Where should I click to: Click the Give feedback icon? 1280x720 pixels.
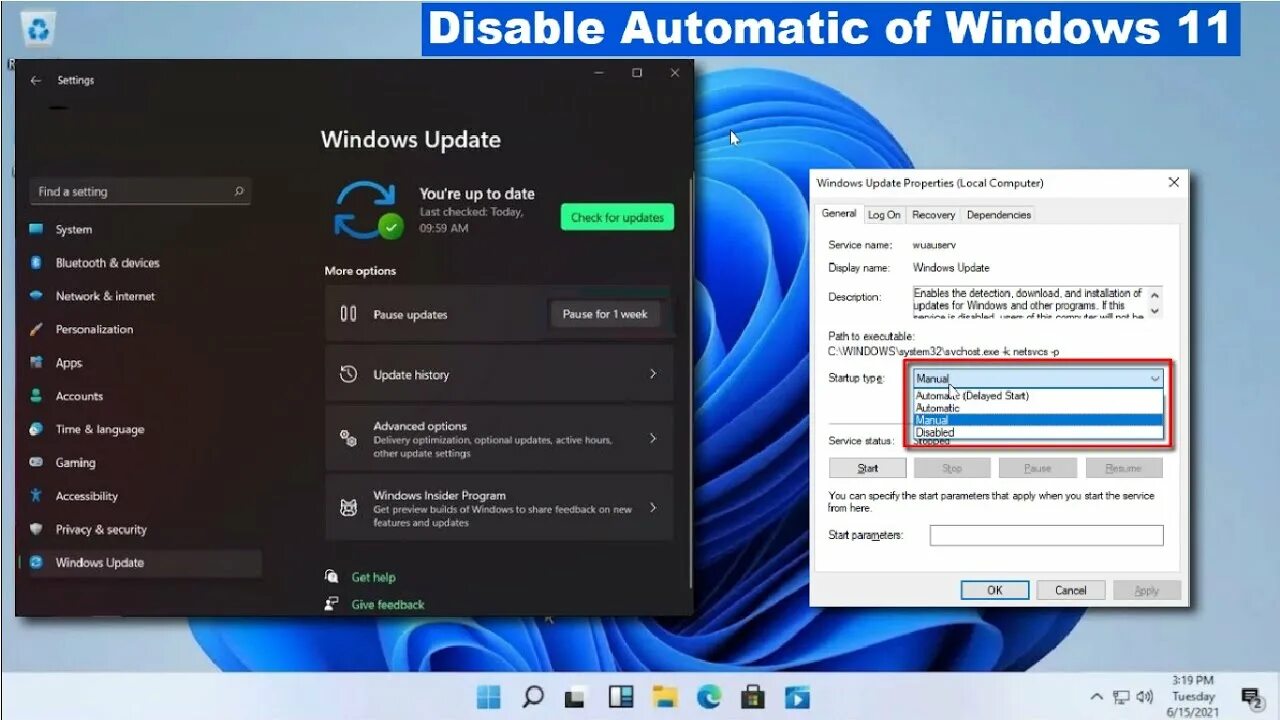pyautogui.click(x=332, y=604)
